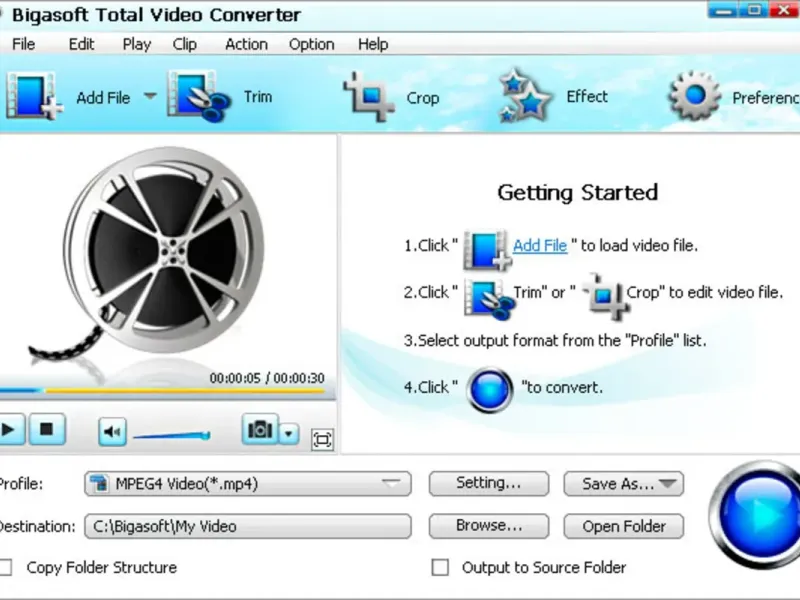Click the Add File filmstrip icon in toolbar
Image resolution: width=800 pixels, height=600 pixels.
(x=34, y=96)
